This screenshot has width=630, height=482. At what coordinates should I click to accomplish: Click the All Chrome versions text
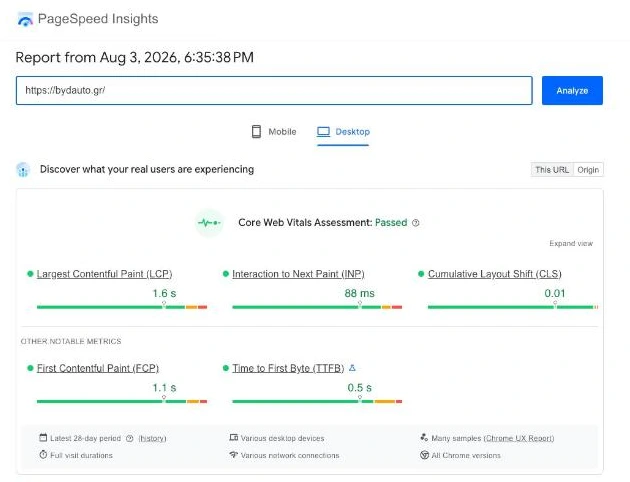pos(466,455)
